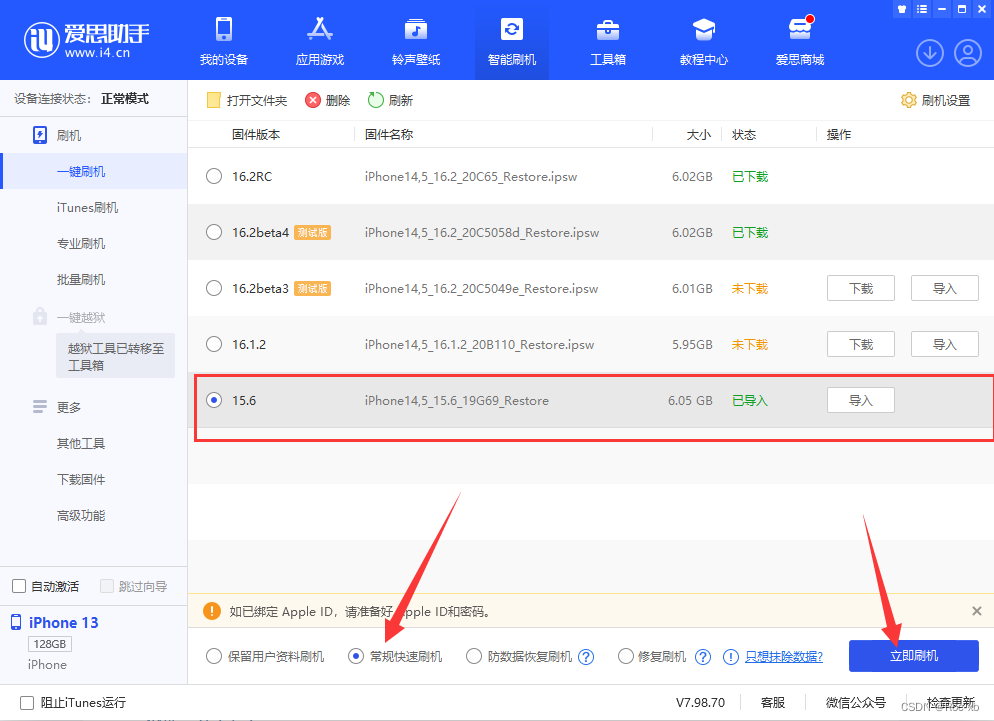This screenshot has height=721, width=994.
Task: Click help icon next to 修复刷机
Action: 702,657
